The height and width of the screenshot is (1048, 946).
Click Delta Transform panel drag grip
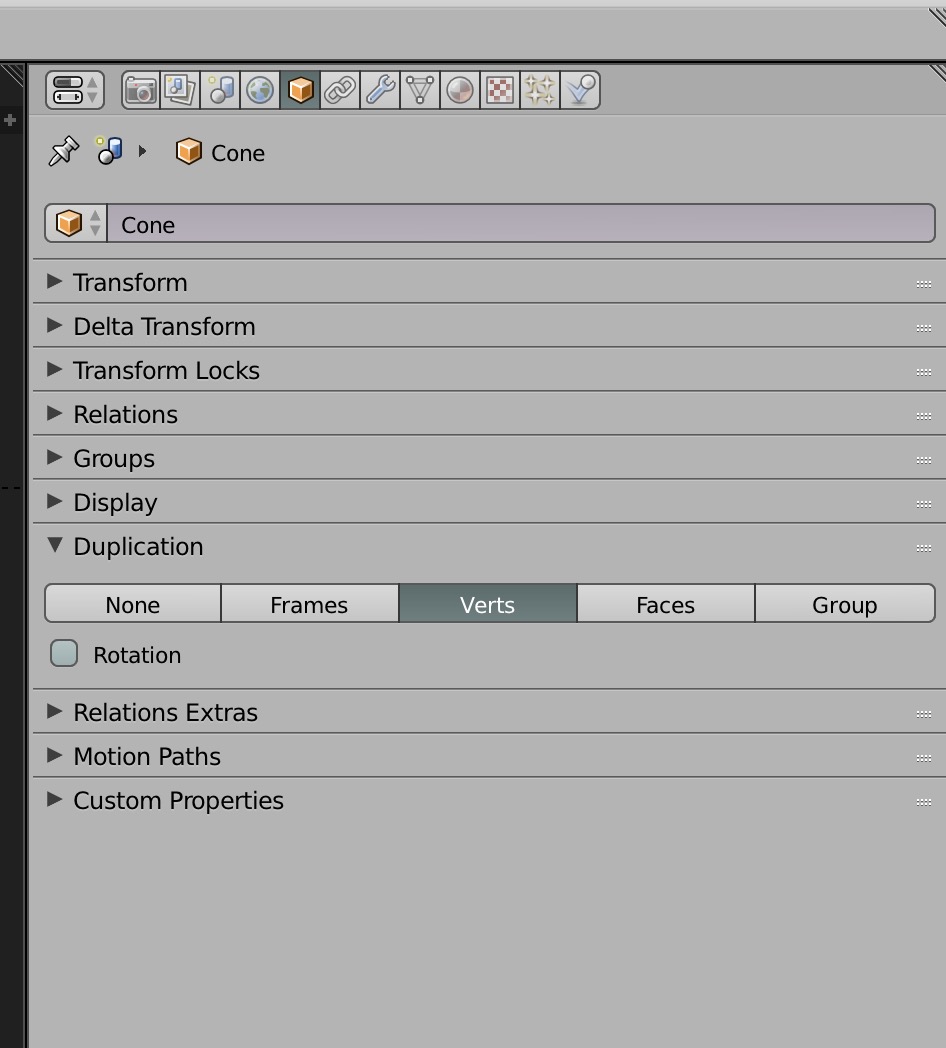point(924,328)
